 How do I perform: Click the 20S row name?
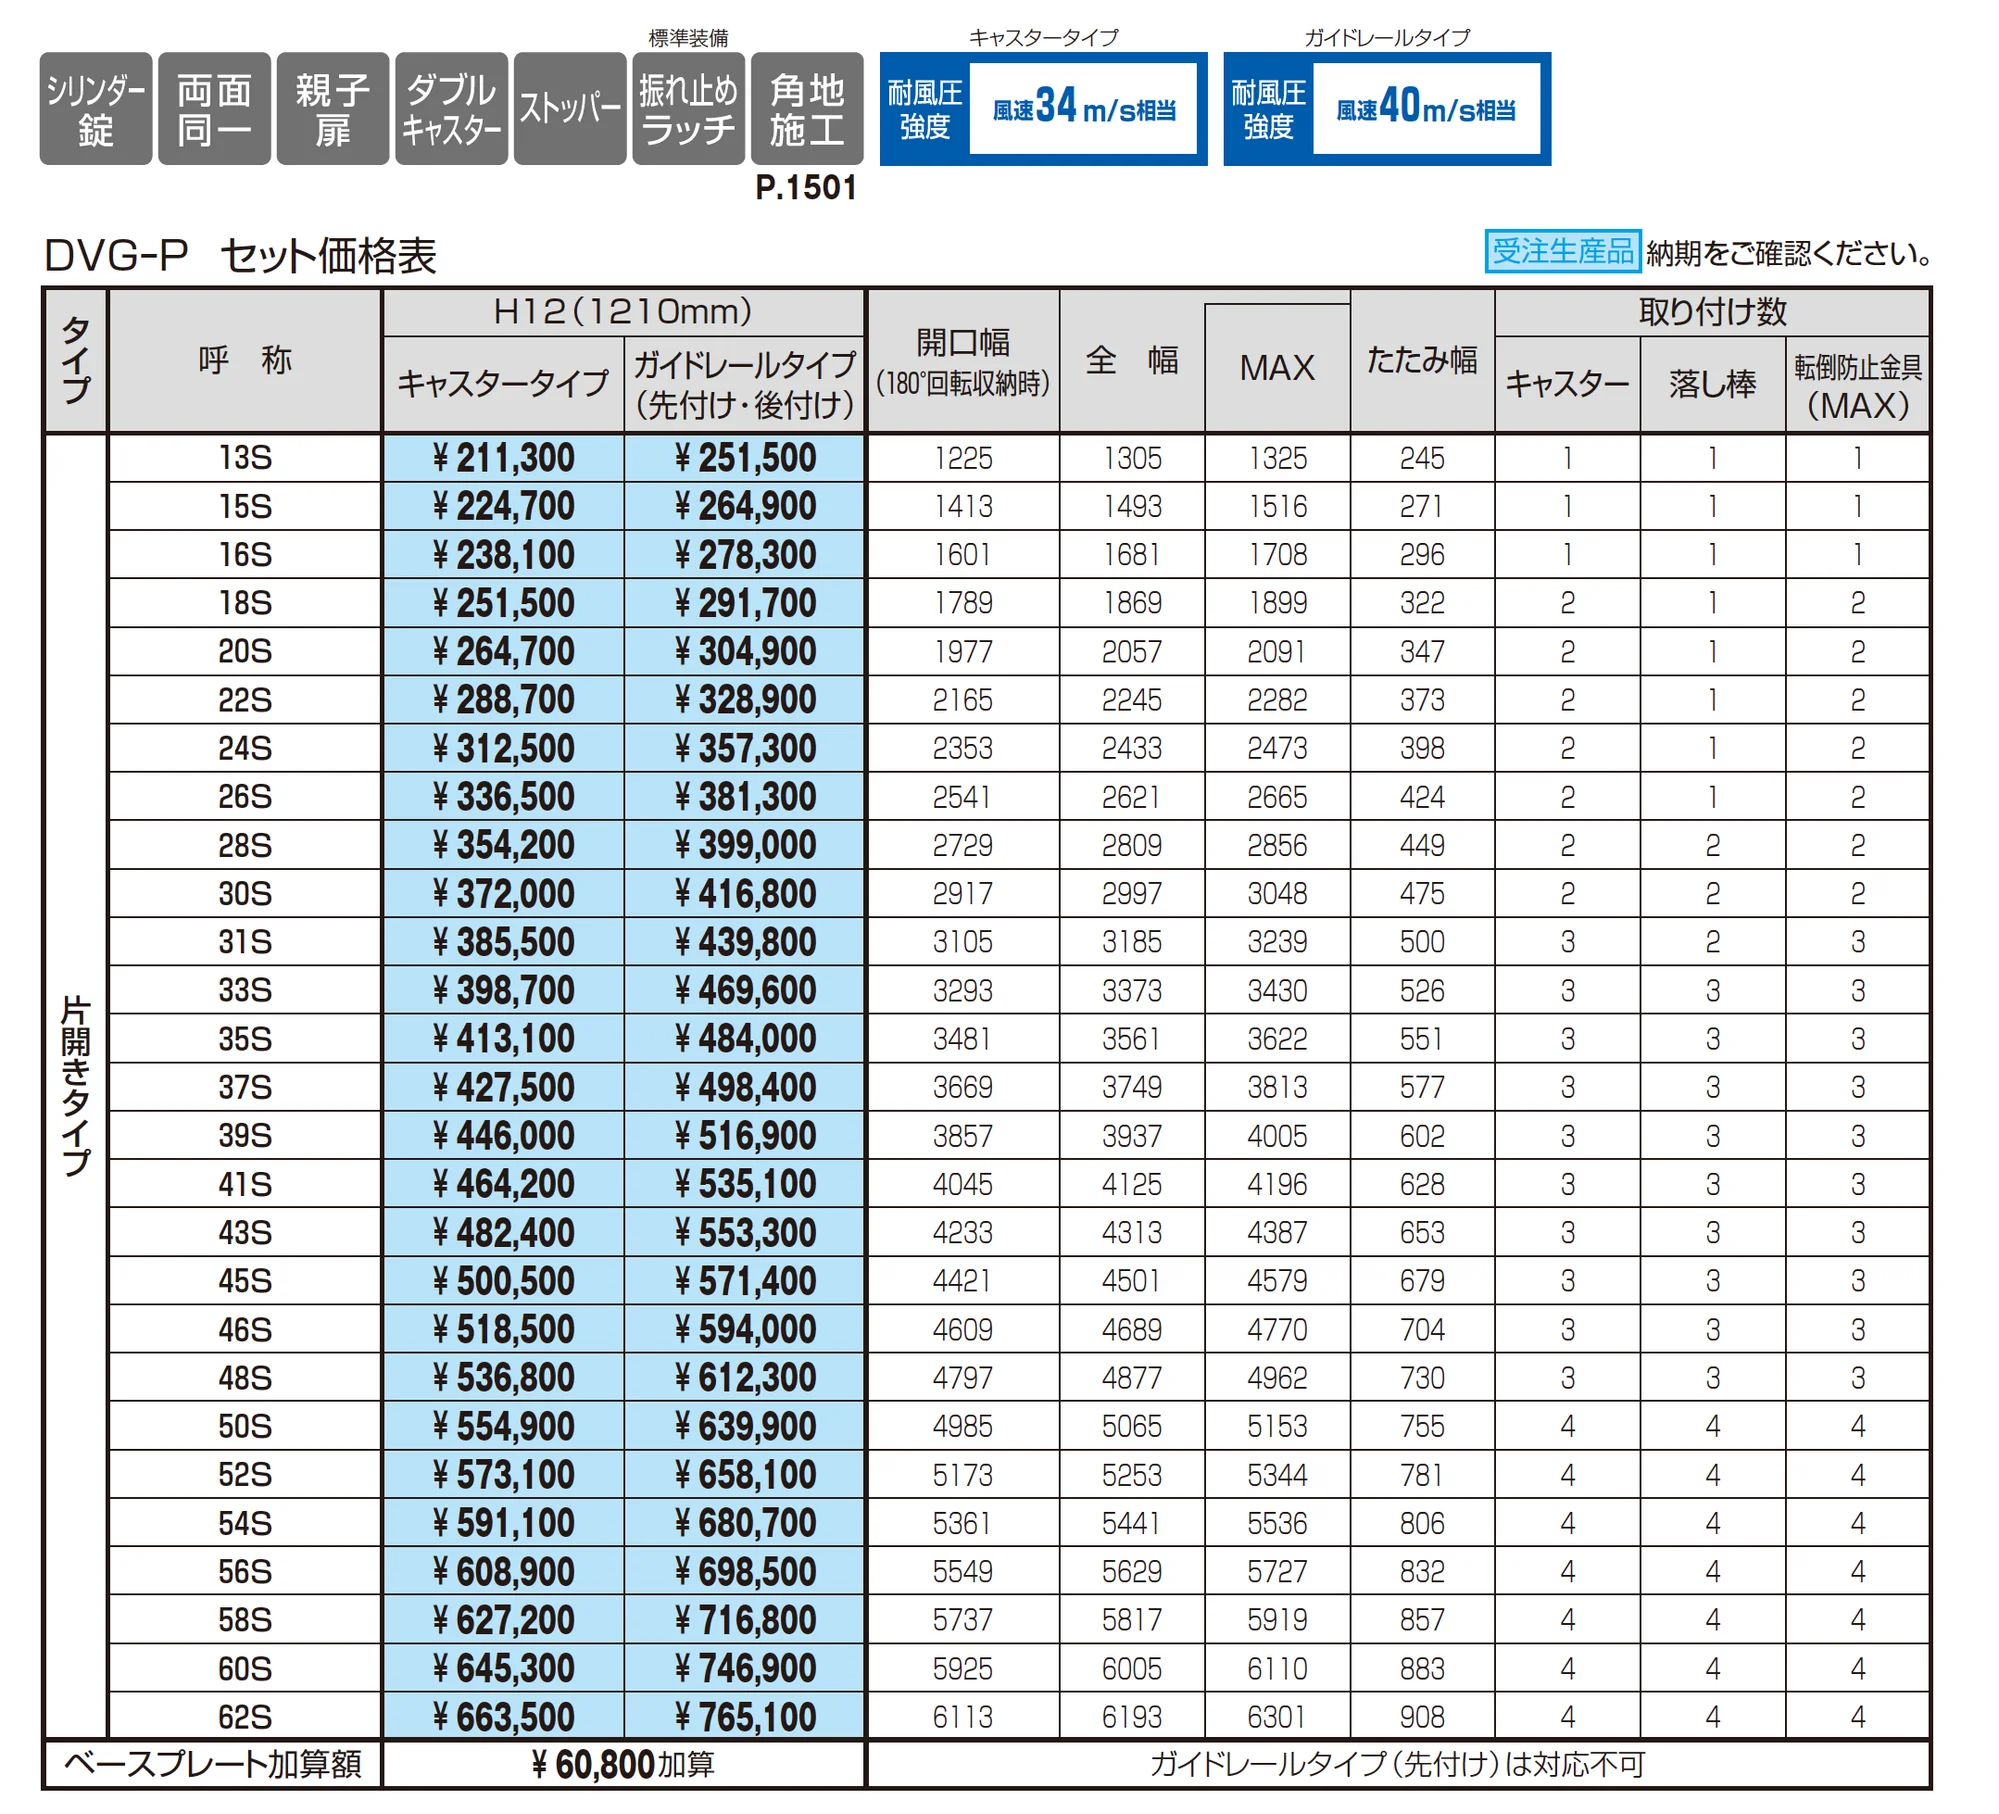[x=245, y=652]
